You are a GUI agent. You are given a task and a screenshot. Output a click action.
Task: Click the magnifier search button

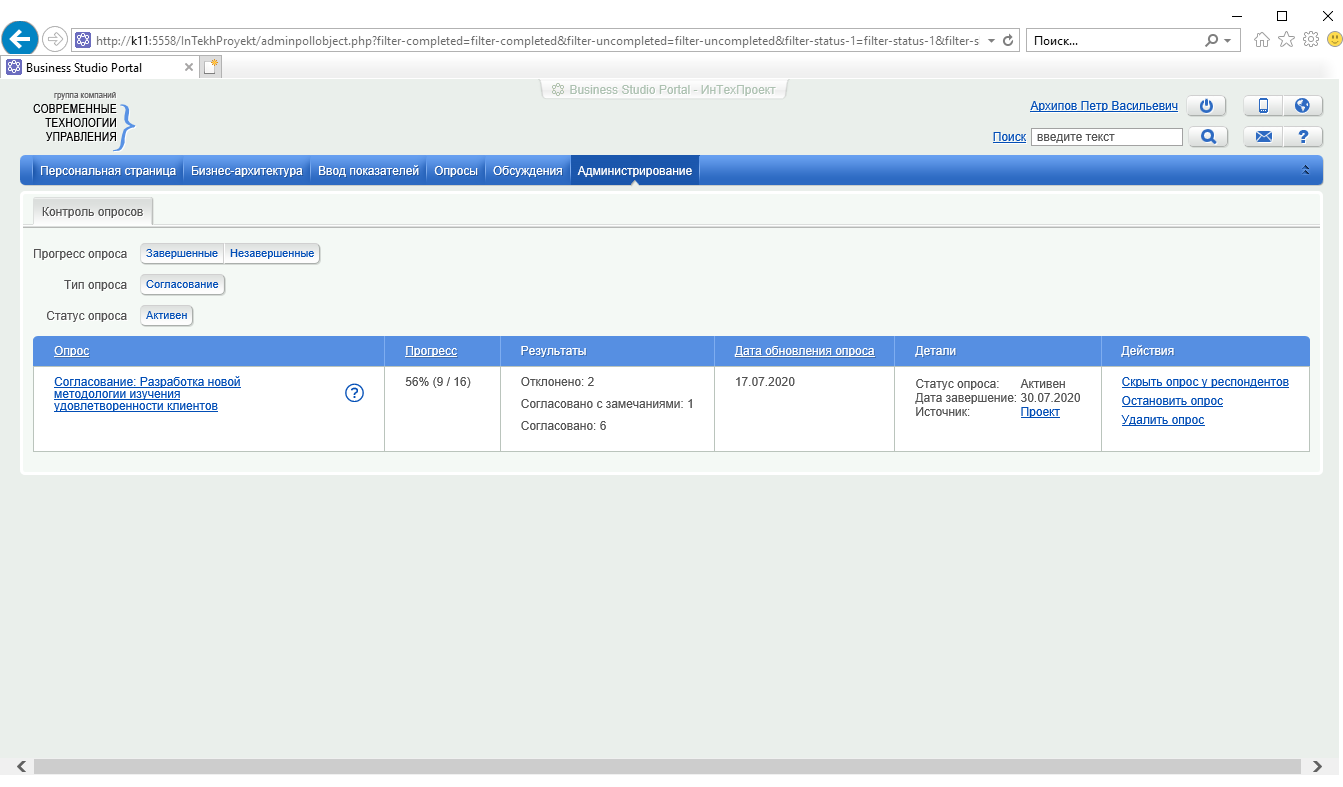click(x=1208, y=137)
